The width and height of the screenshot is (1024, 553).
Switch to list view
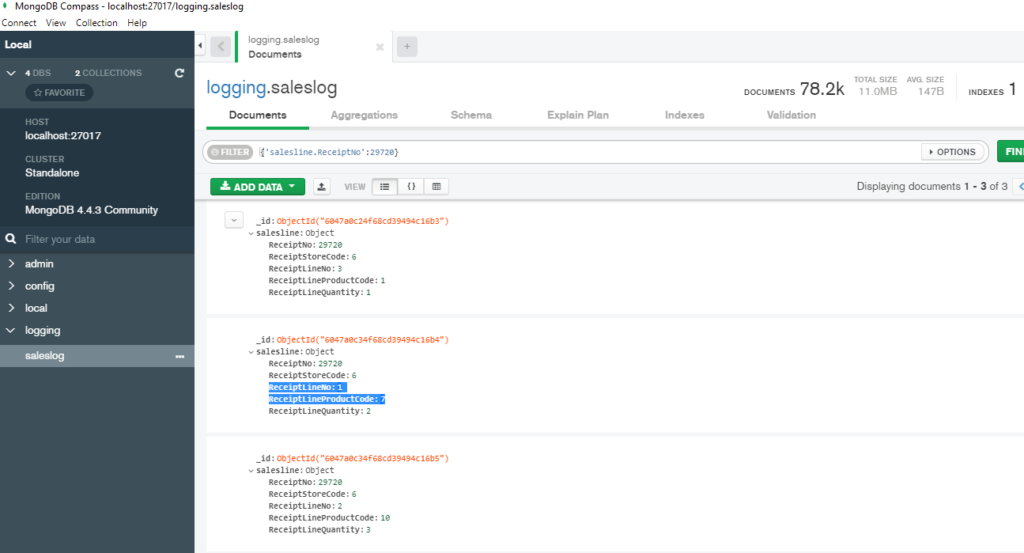coord(385,187)
